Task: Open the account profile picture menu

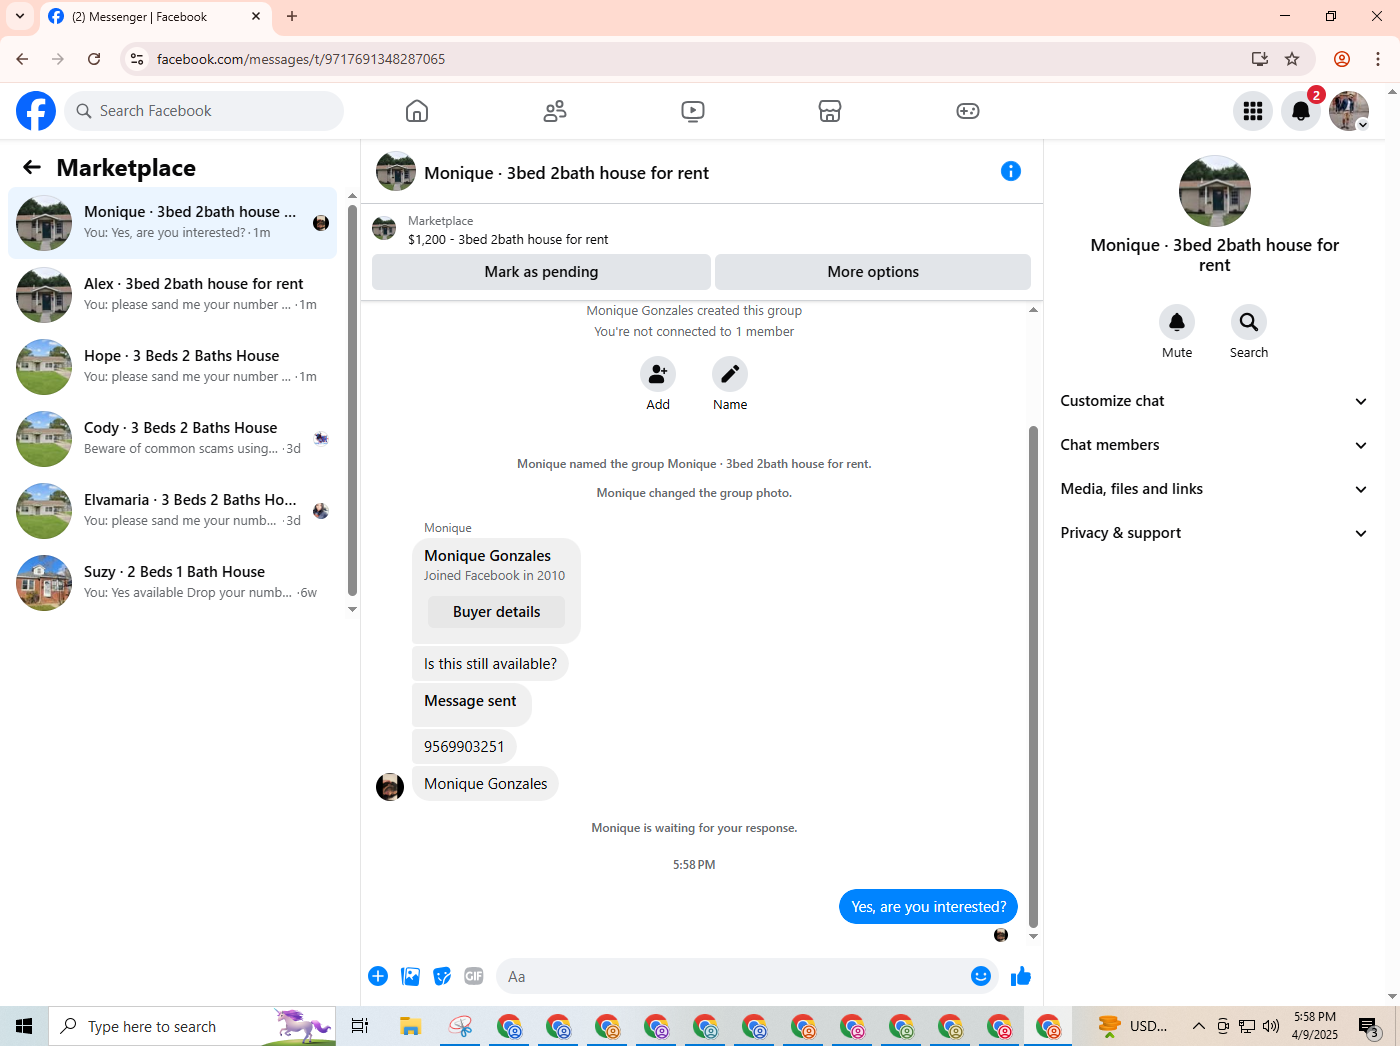Action: coord(1349,111)
